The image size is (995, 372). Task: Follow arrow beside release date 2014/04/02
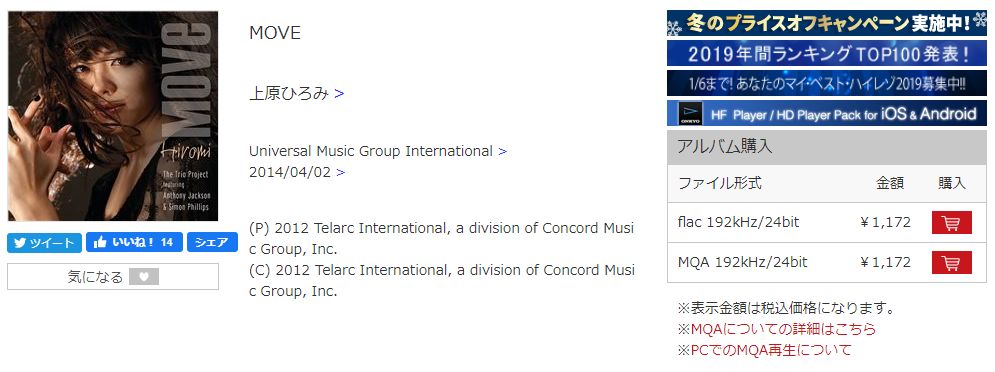pos(341,173)
